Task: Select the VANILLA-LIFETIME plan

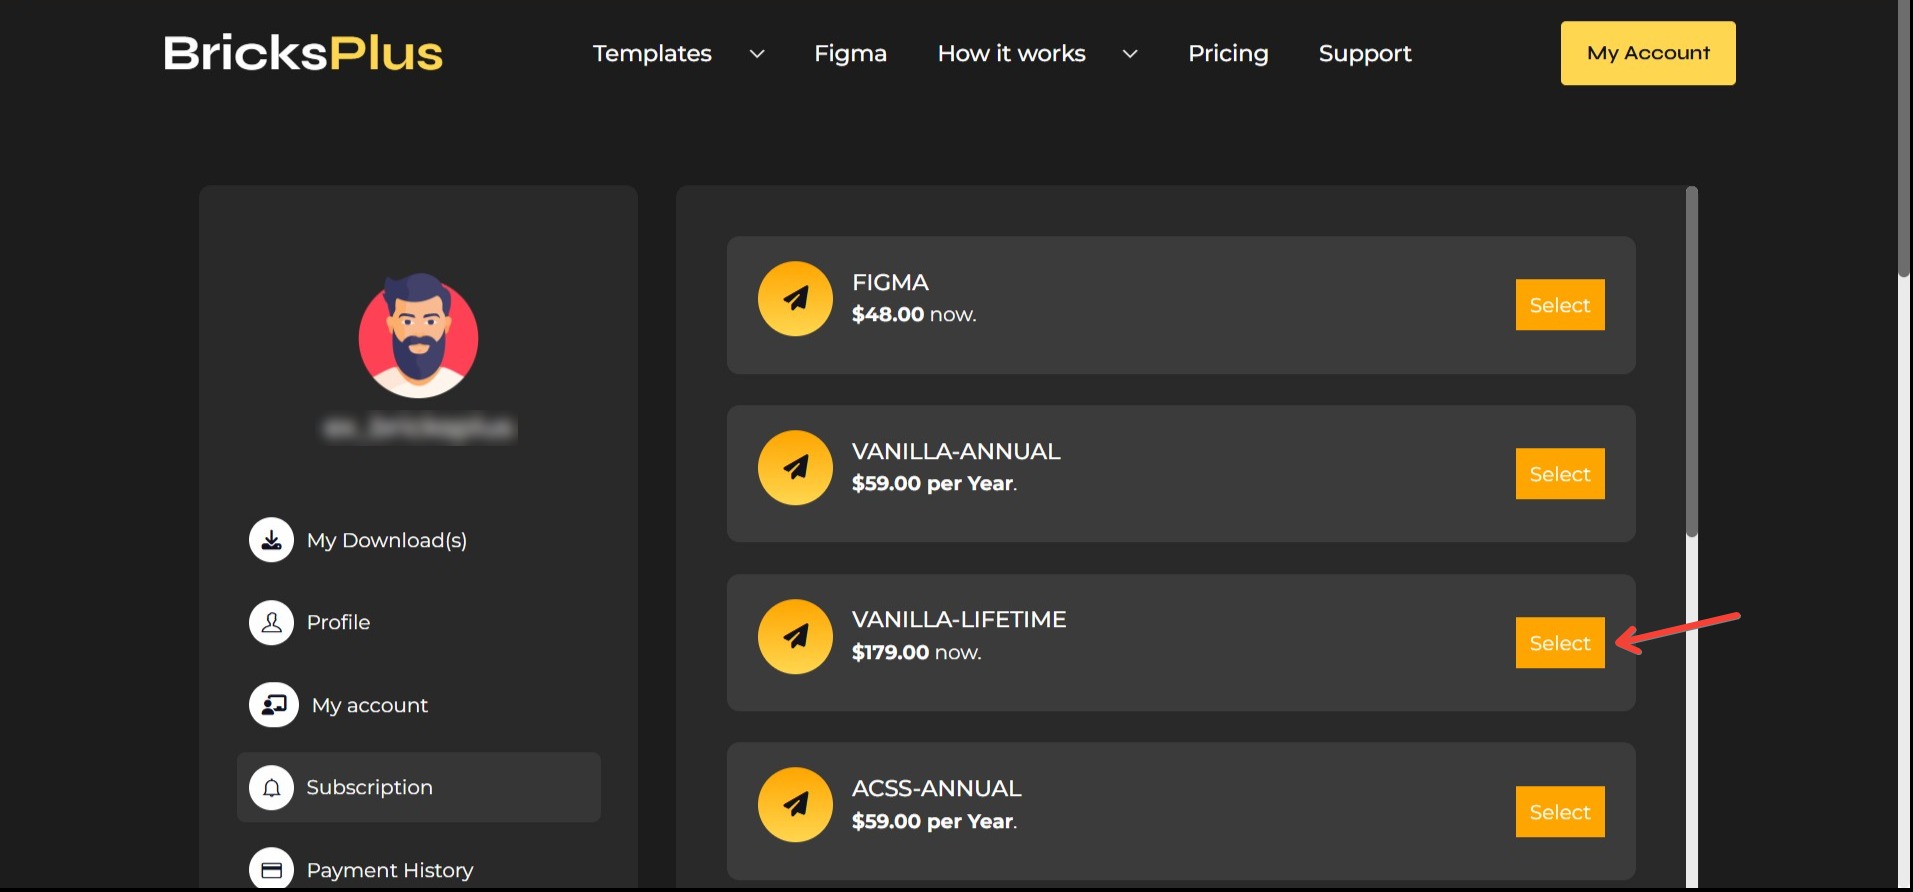Action: 1560,643
